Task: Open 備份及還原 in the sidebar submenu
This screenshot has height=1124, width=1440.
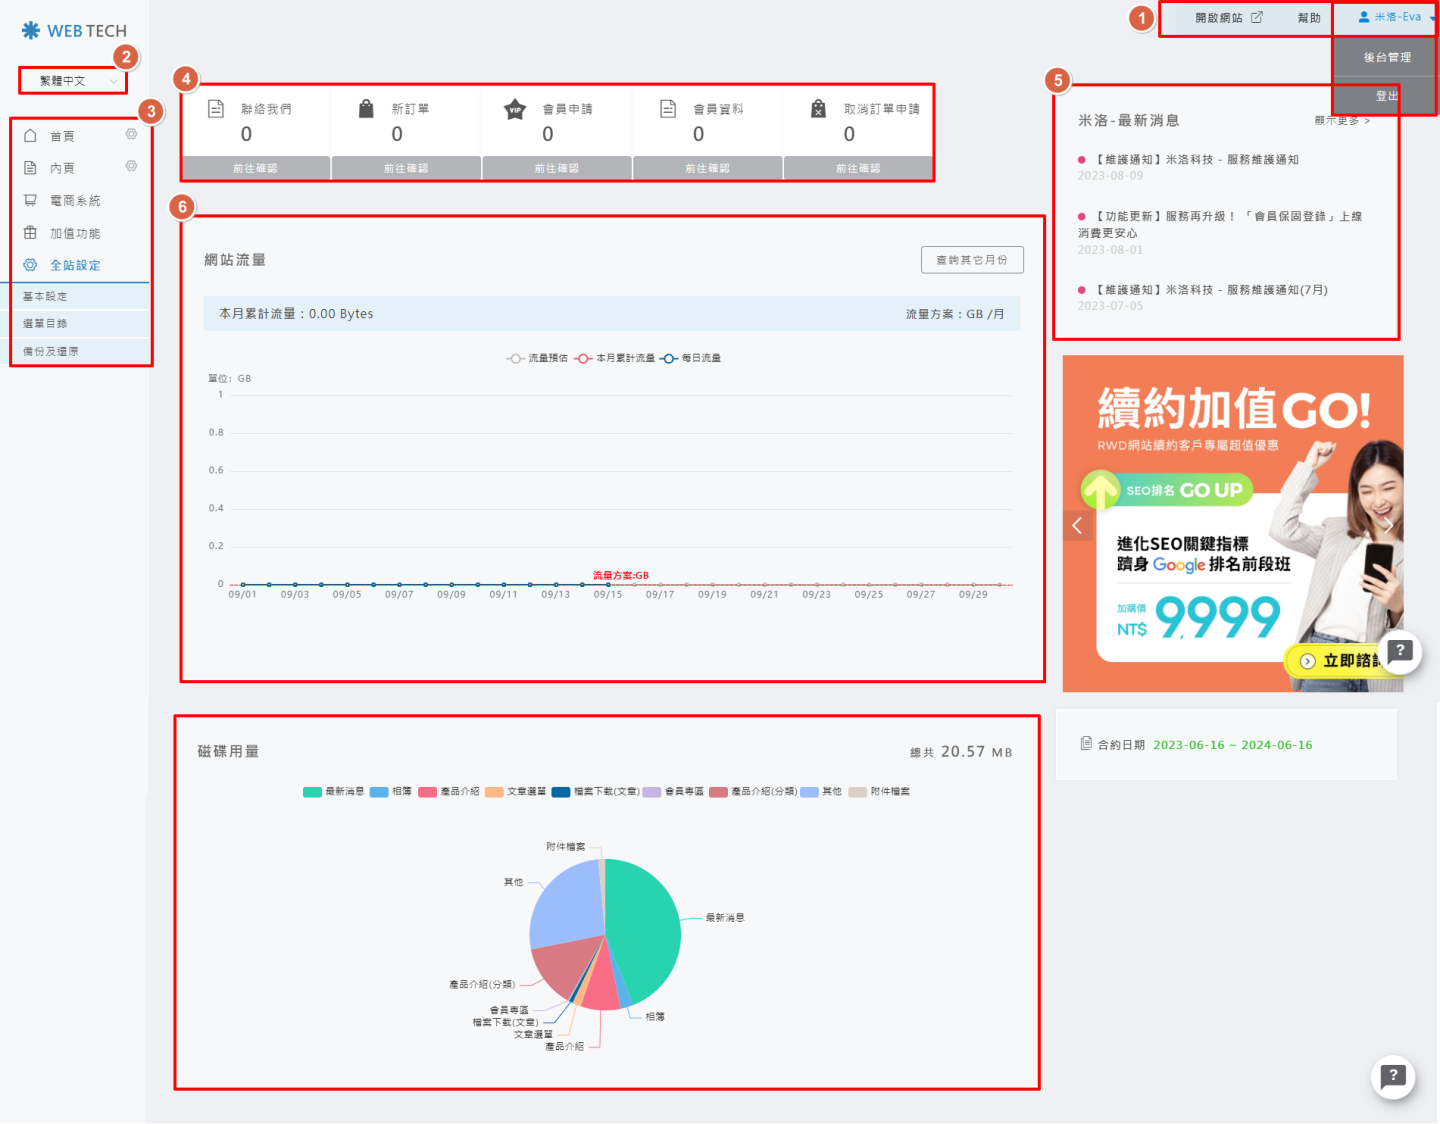Action: click(x=51, y=352)
